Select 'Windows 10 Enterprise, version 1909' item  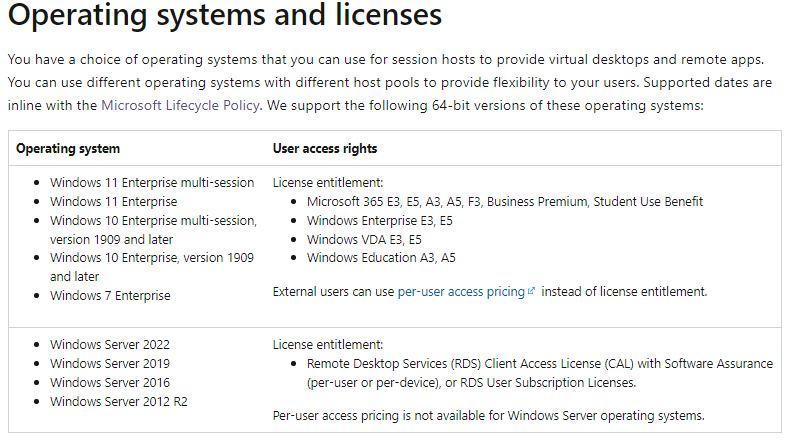152,267
